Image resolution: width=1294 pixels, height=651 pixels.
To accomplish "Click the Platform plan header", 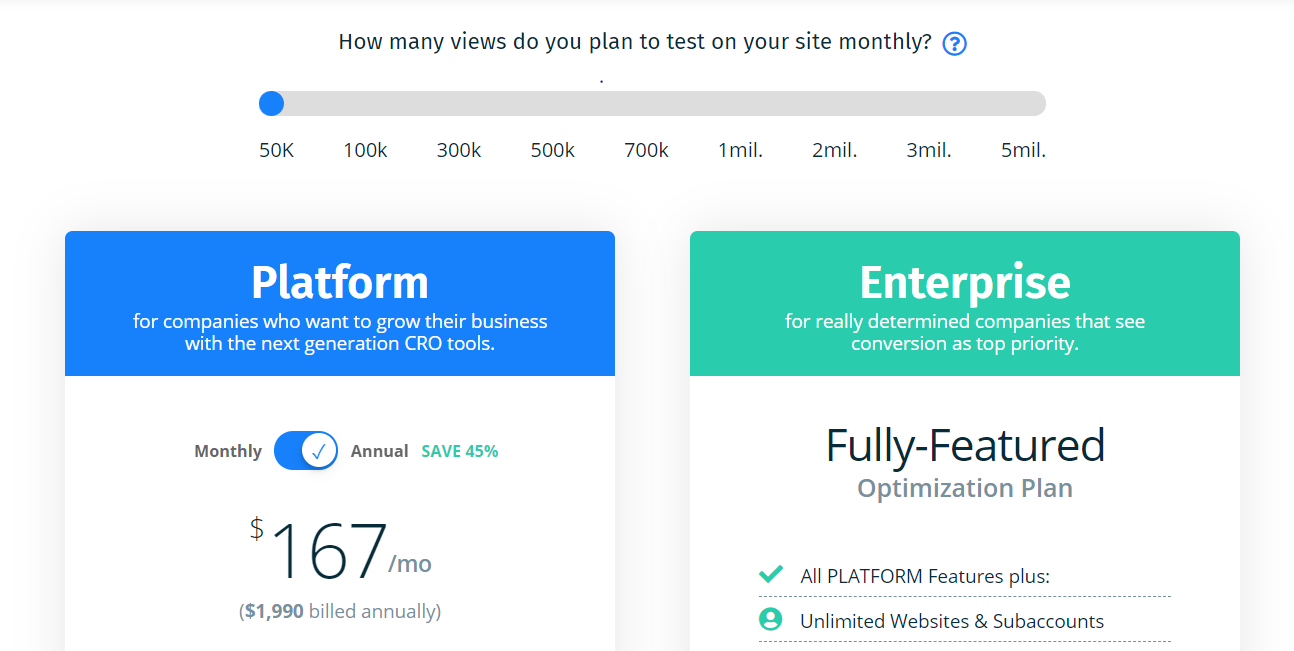I will pyautogui.click(x=340, y=283).
